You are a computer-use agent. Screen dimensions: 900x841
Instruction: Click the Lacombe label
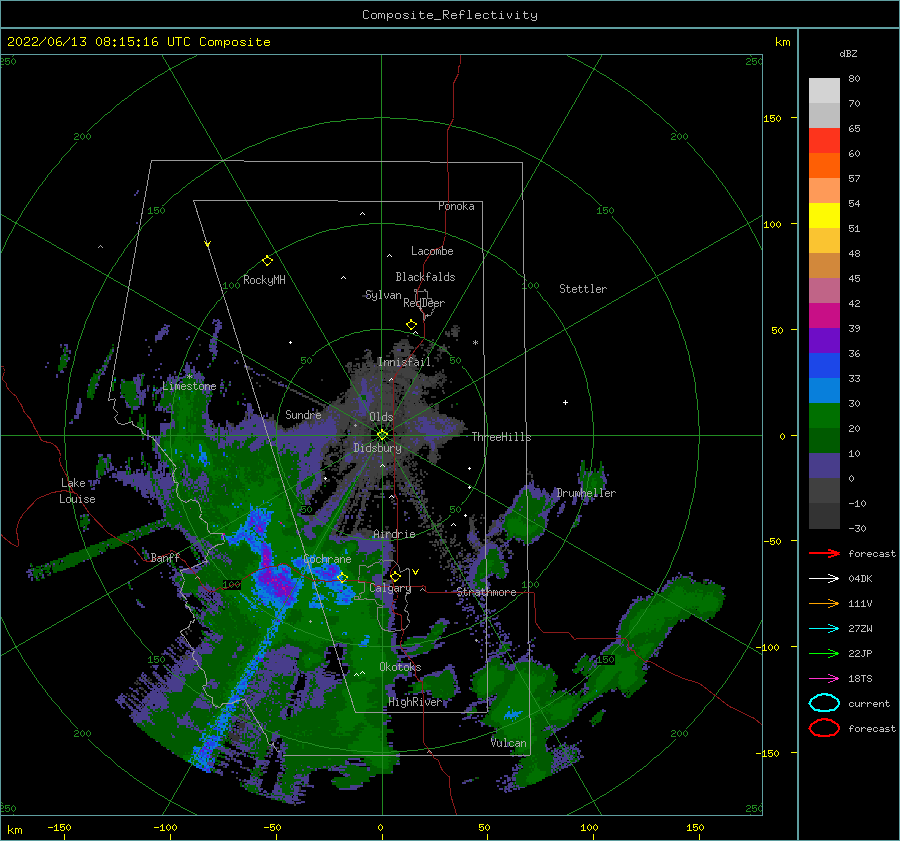[x=432, y=251]
